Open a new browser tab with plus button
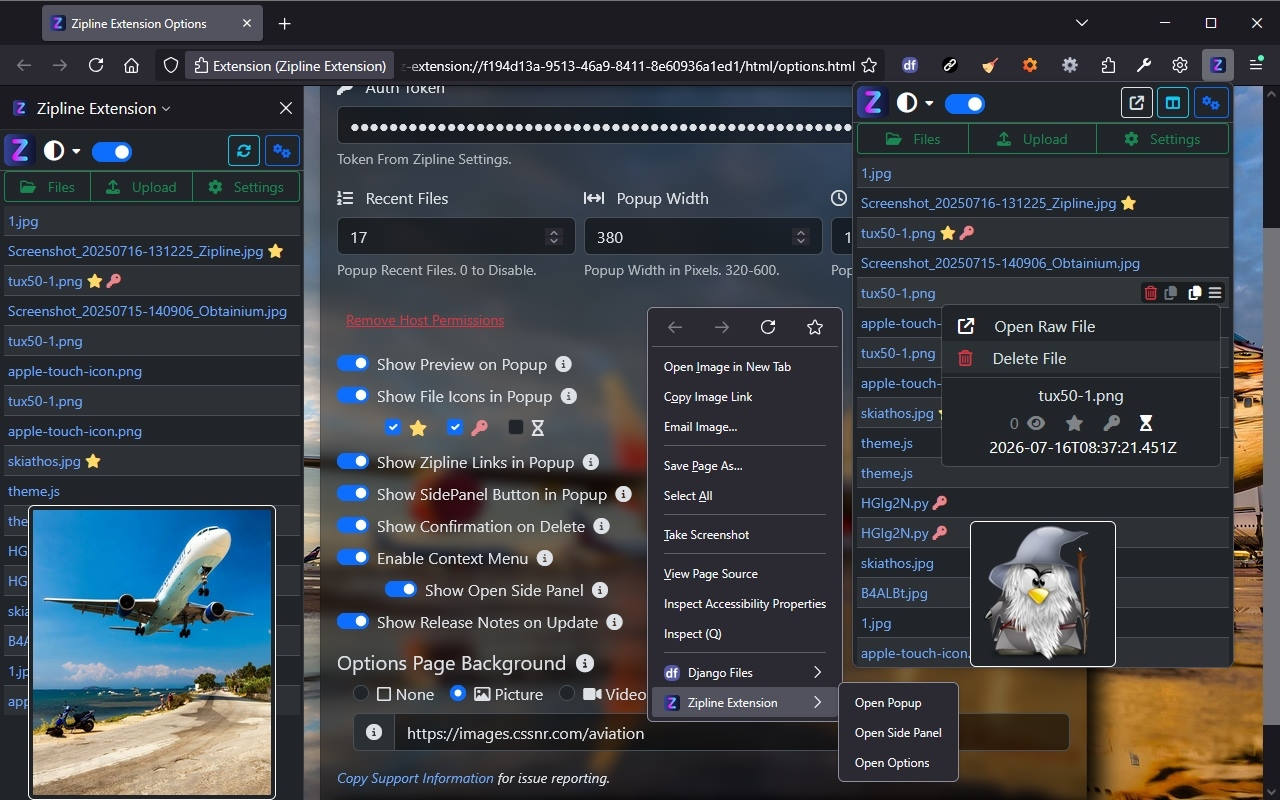Screen dimensions: 1280x800 284,23
